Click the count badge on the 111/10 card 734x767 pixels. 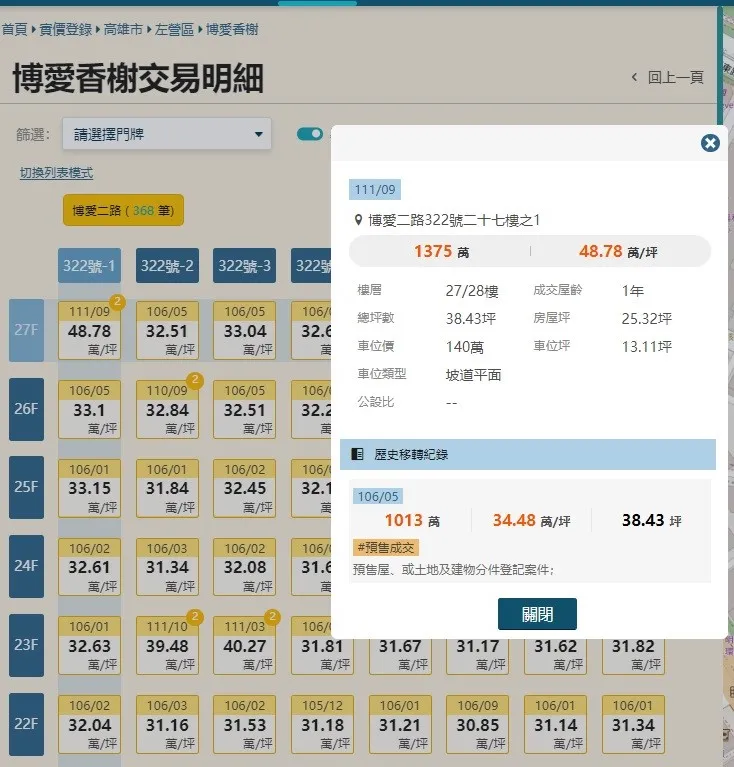195,616
